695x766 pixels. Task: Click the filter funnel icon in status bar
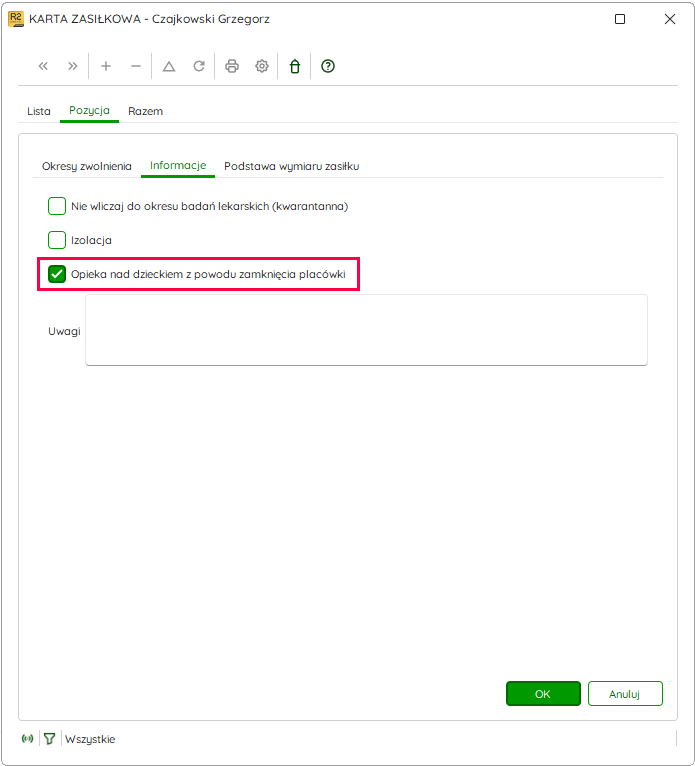click(x=49, y=739)
